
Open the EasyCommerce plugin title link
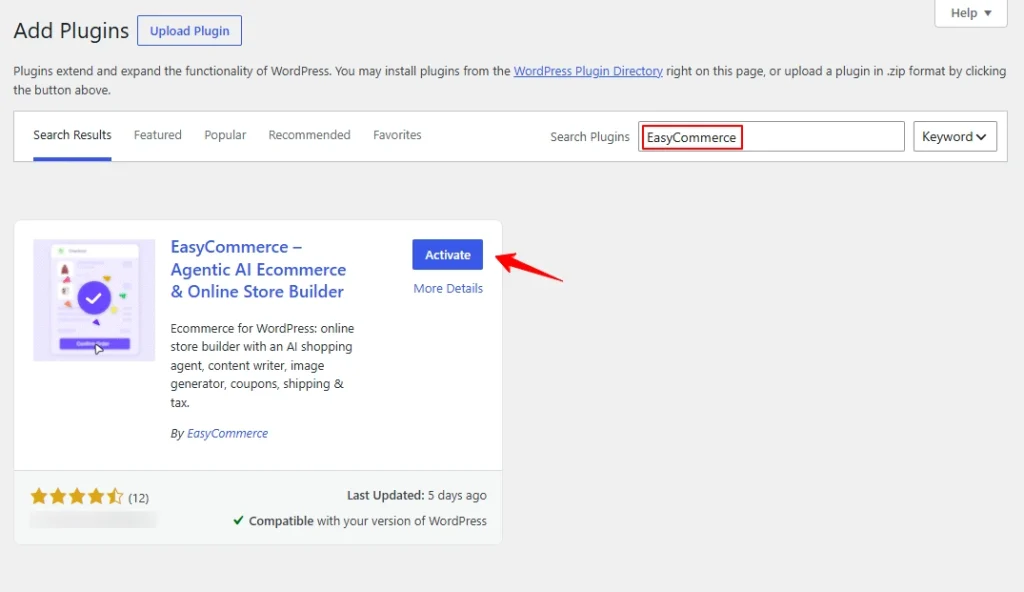click(x=259, y=269)
